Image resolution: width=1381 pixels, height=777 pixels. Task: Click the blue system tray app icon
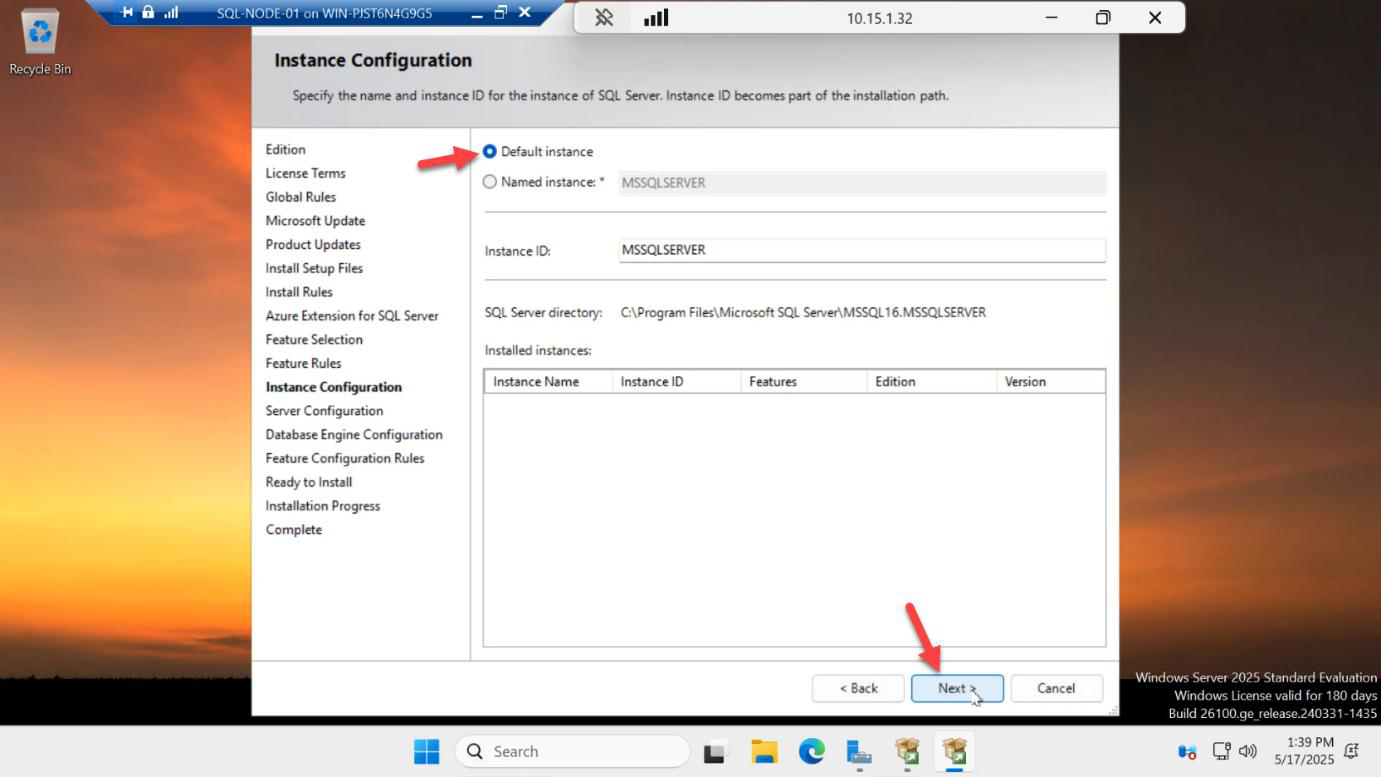click(1187, 751)
